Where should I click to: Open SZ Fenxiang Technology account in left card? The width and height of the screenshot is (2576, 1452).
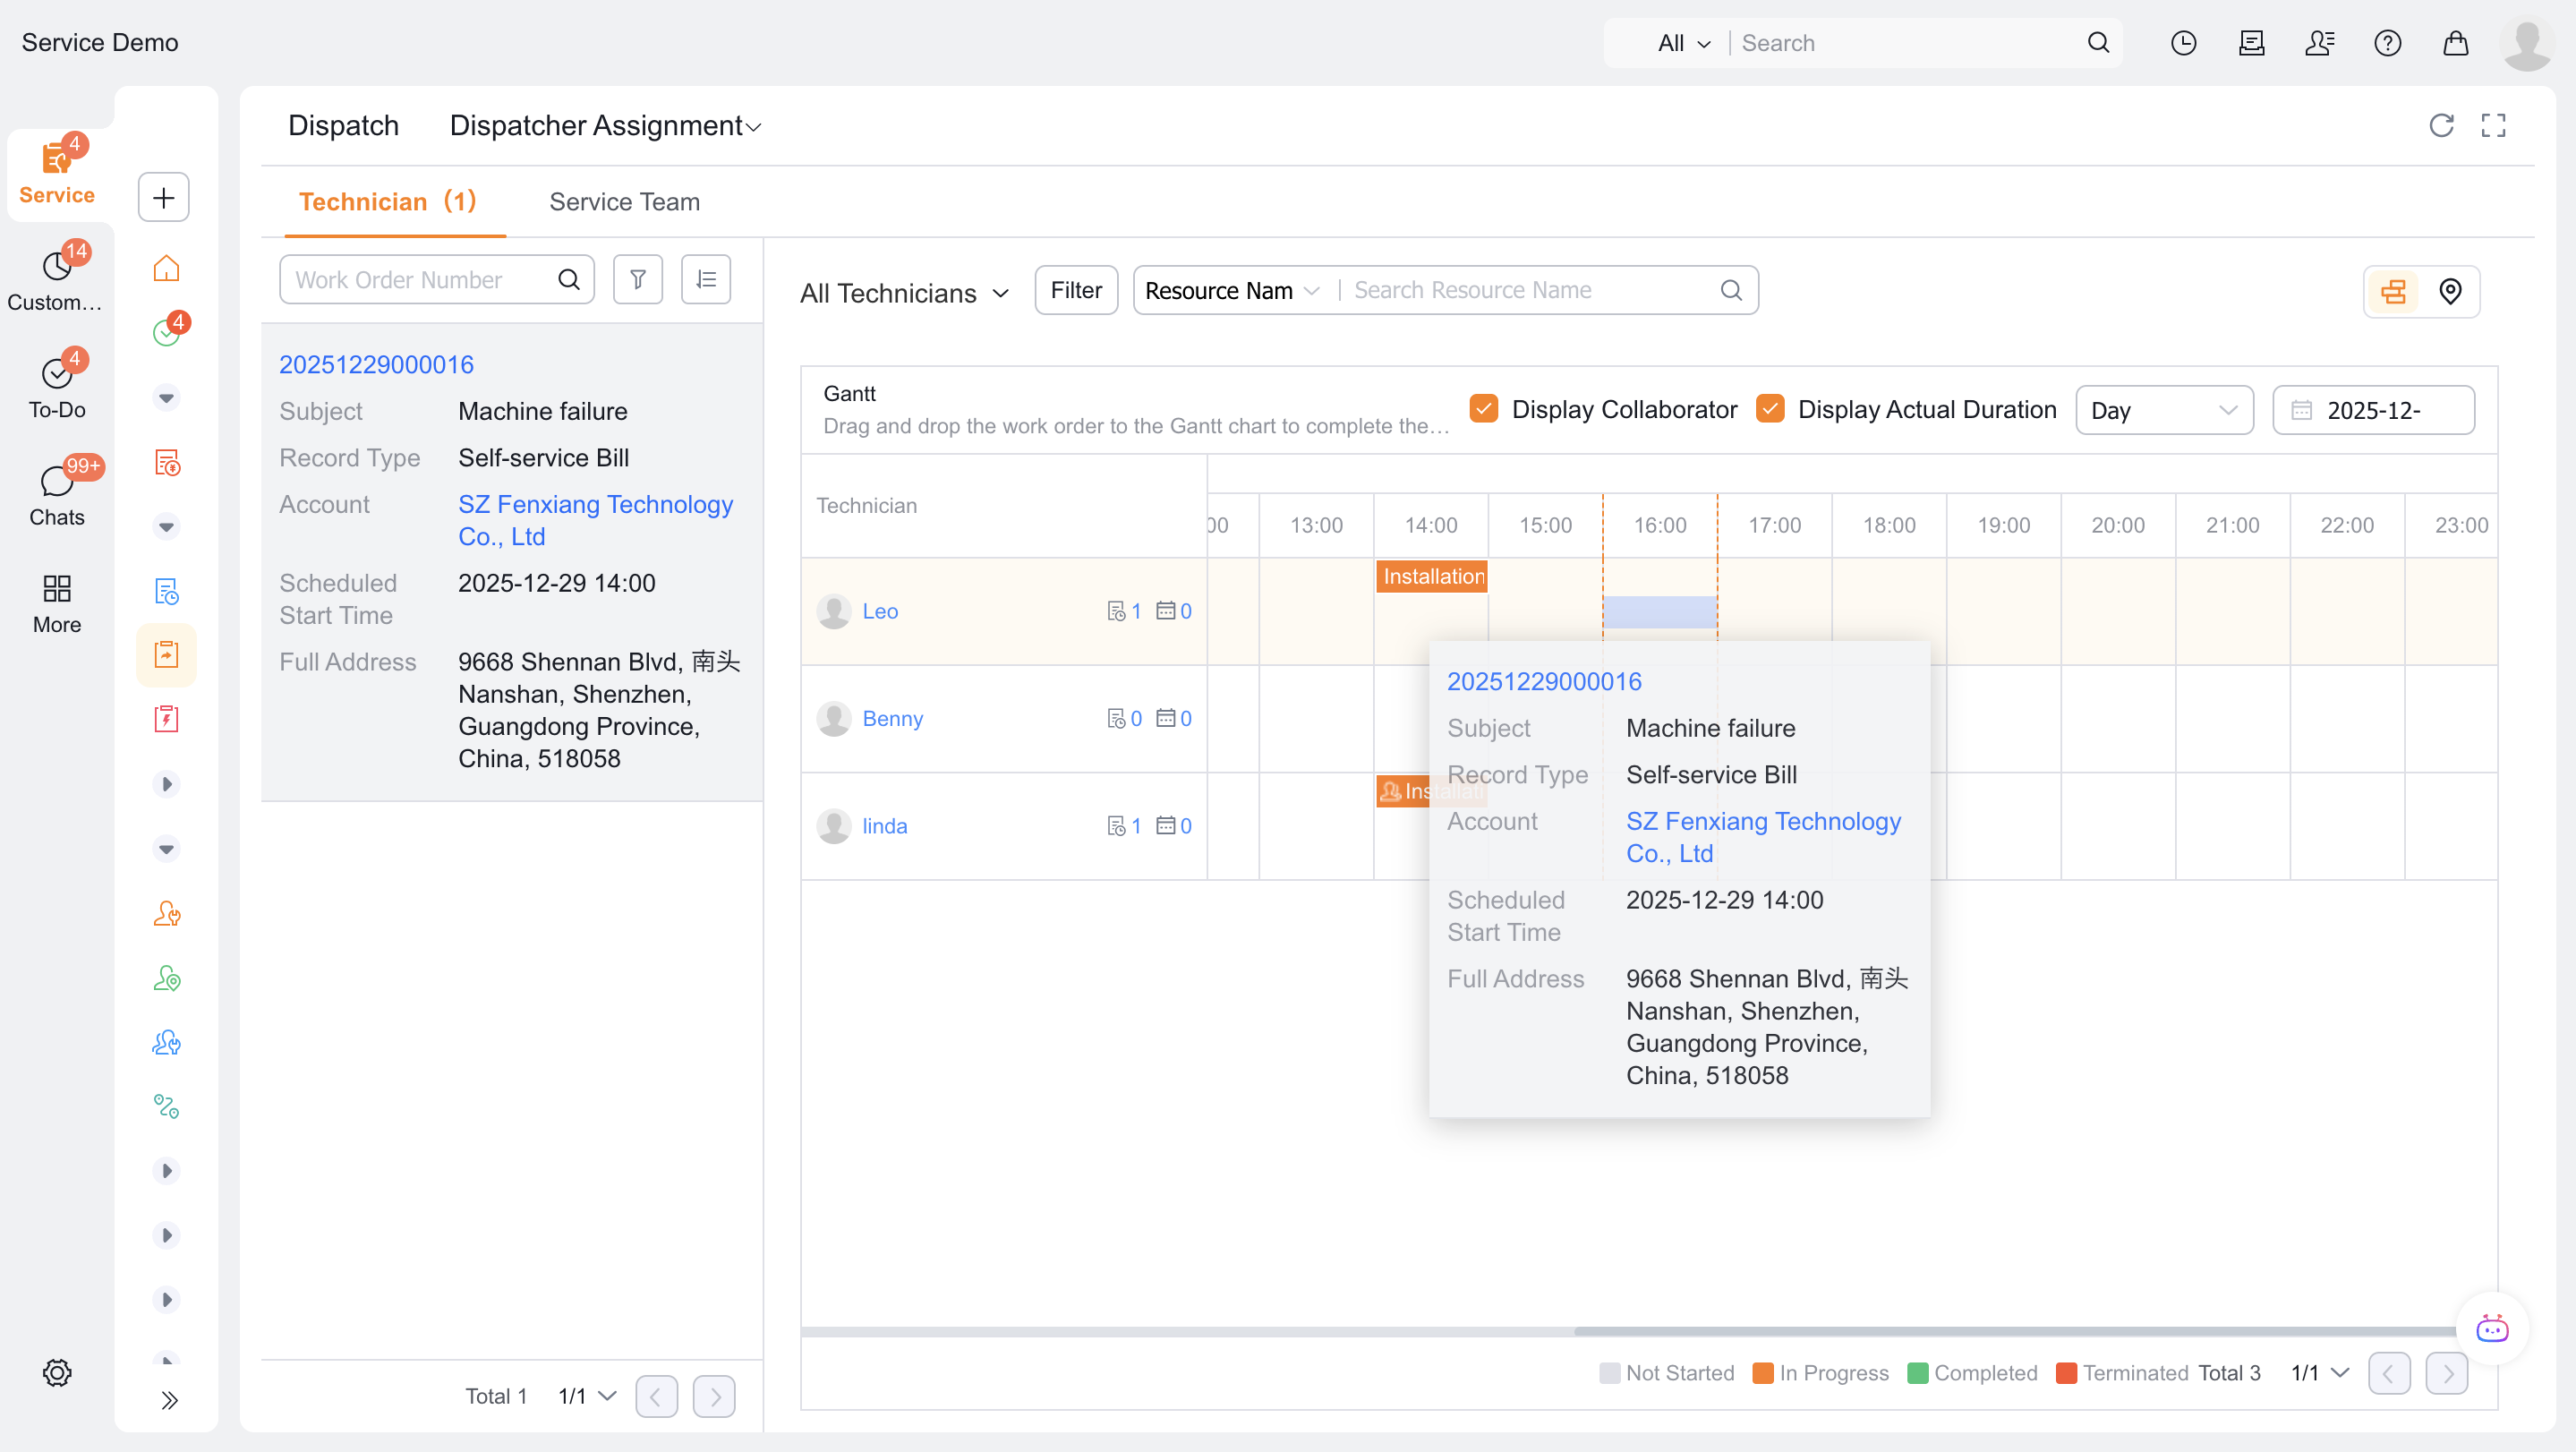pyautogui.click(x=595, y=521)
